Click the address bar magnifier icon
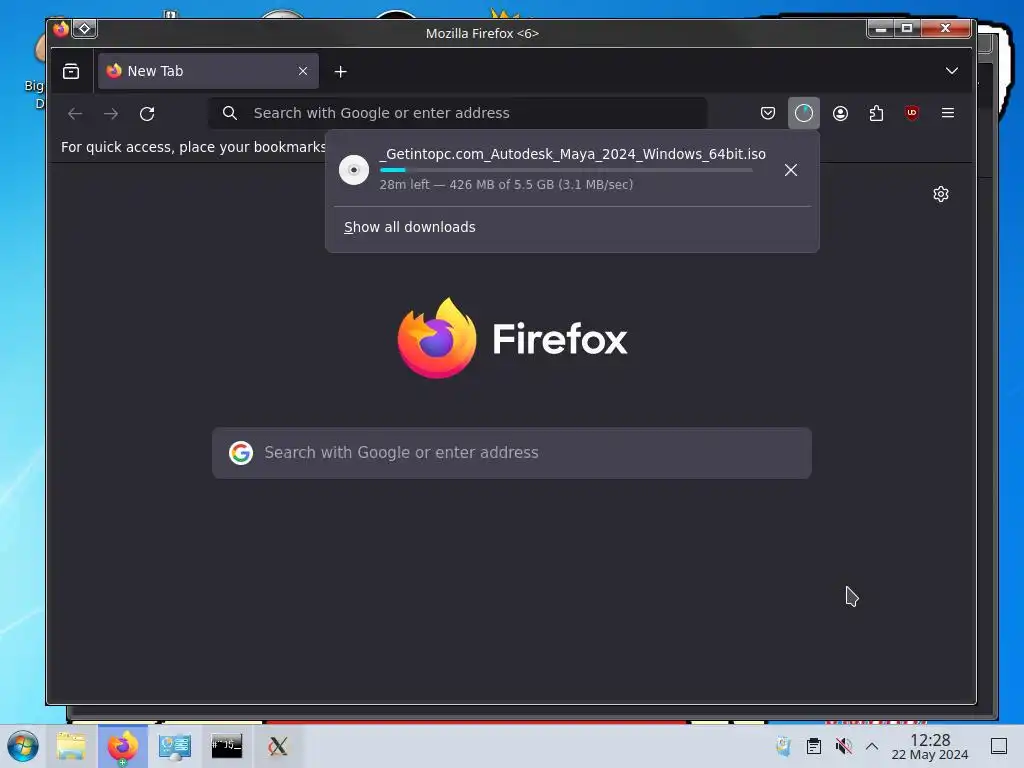Image resolution: width=1024 pixels, height=768 pixels. coord(229,113)
